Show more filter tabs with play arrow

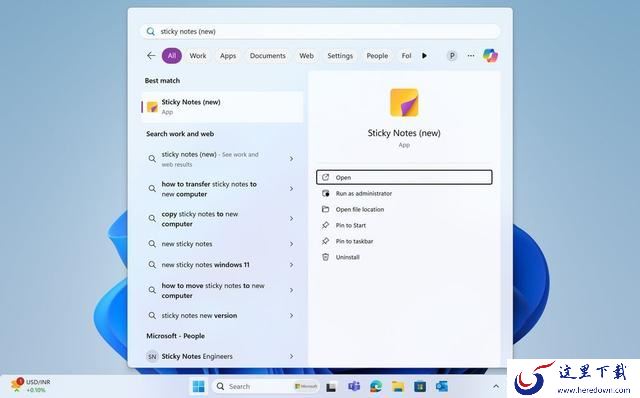pos(424,56)
